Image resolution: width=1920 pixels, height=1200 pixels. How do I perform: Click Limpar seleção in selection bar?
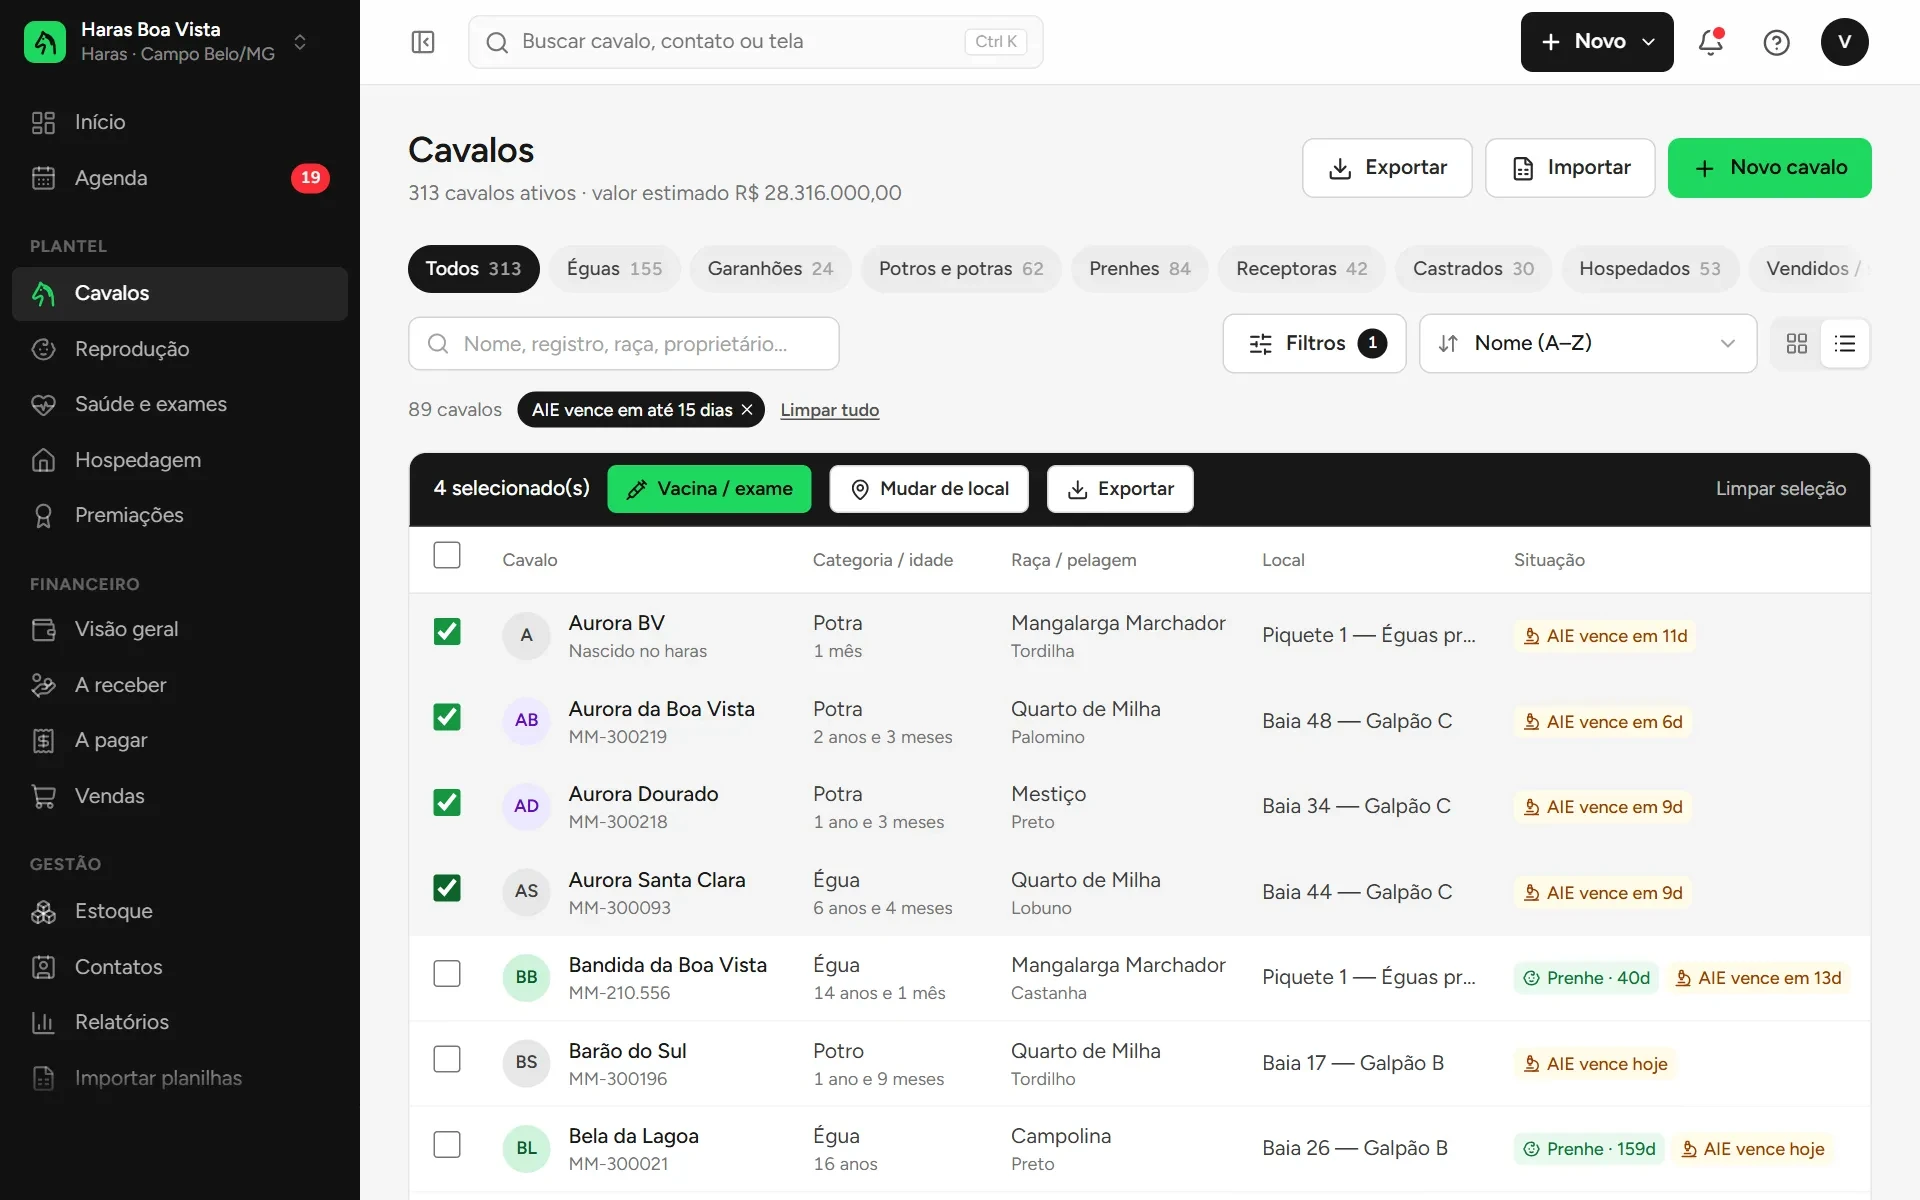1781,489
